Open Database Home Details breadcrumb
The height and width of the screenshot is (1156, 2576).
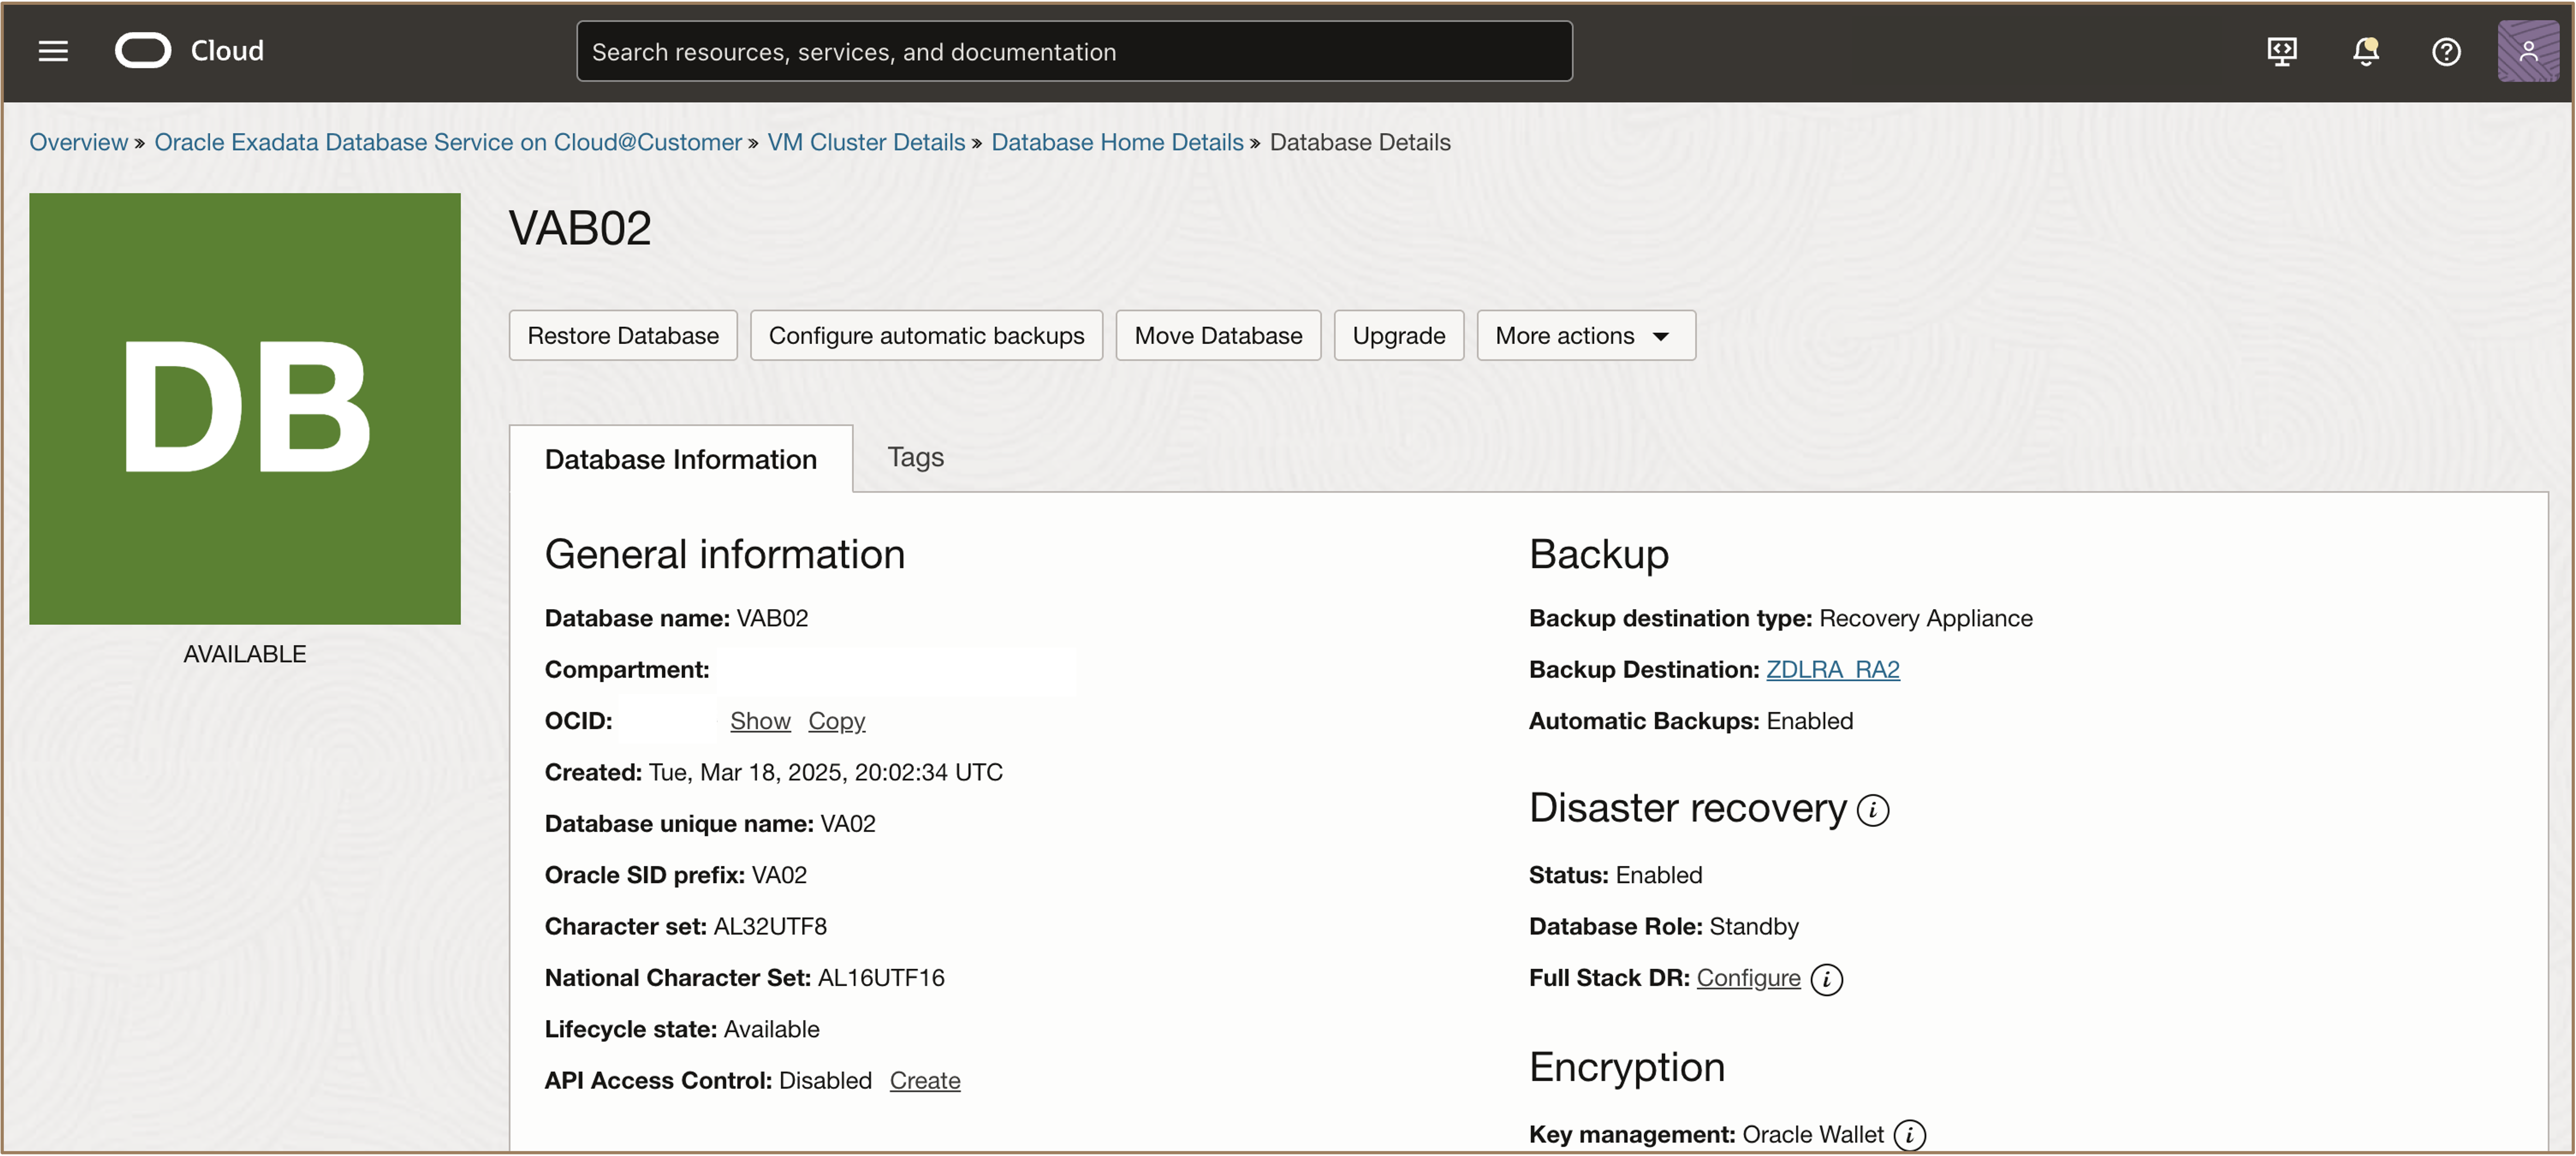(x=1117, y=142)
